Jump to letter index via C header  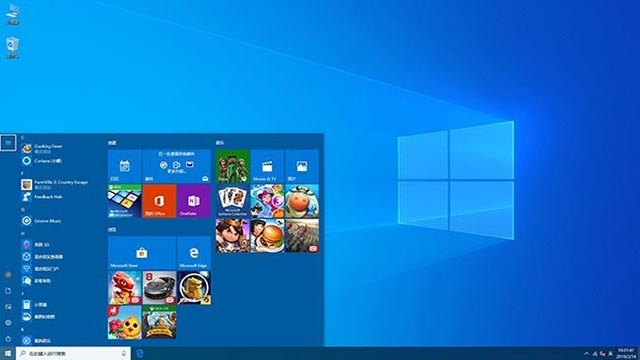(23, 138)
